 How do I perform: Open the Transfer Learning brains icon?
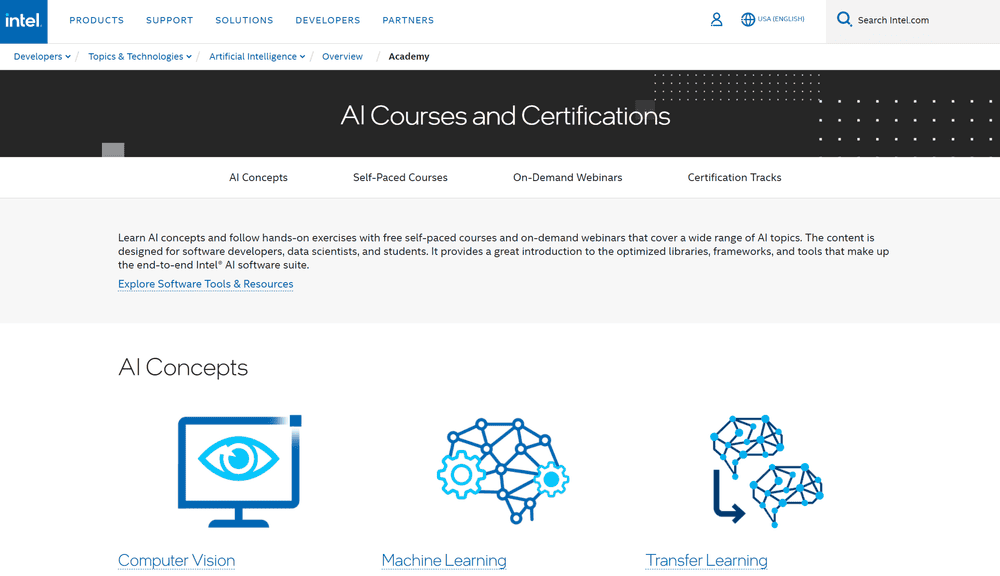(767, 471)
